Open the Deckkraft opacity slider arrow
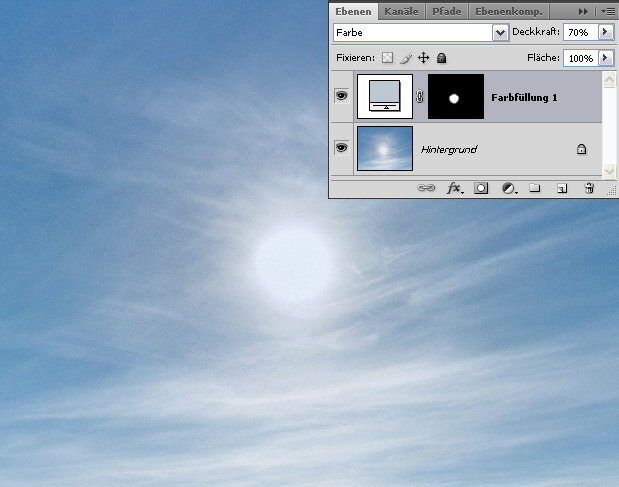Image resolution: width=619 pixels, height=487 pixels. (x=605, y=33)
